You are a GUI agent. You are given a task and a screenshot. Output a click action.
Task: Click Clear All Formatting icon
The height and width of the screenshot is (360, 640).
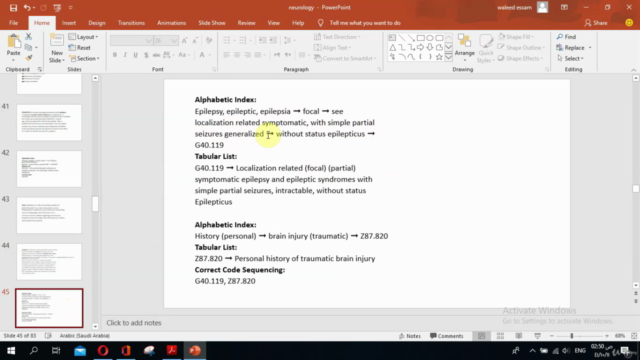click(x=209, y=40)
